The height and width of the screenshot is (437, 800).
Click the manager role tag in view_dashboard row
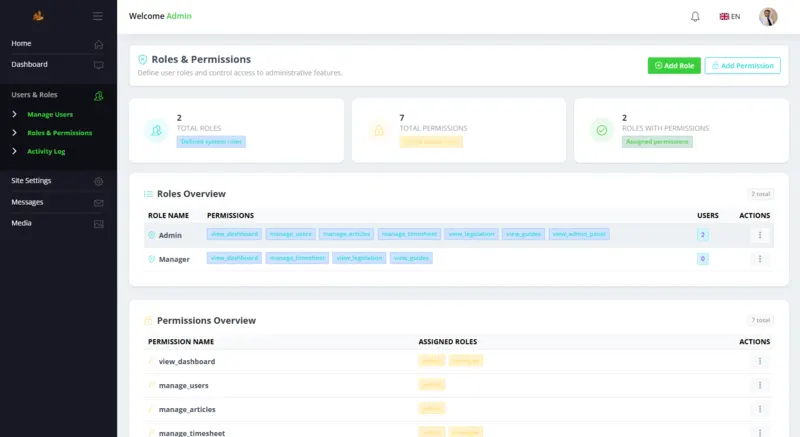point(466,361)
